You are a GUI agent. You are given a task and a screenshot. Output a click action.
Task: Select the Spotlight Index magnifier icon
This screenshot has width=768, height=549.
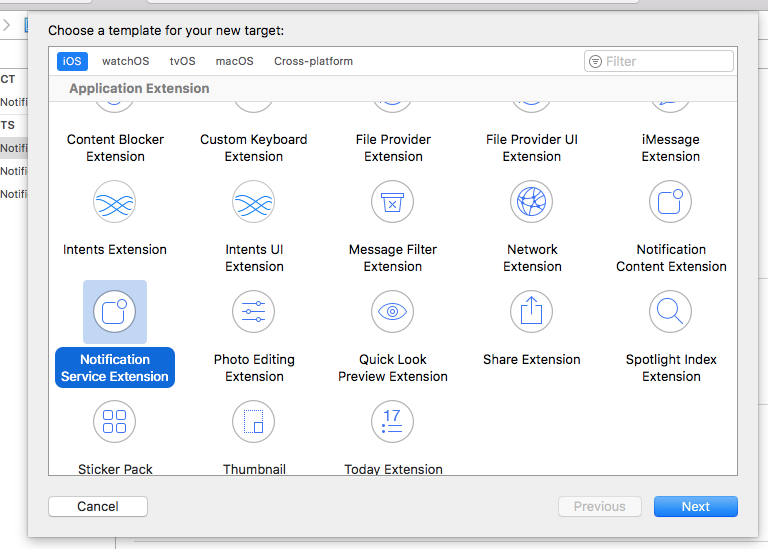[671, 311]
